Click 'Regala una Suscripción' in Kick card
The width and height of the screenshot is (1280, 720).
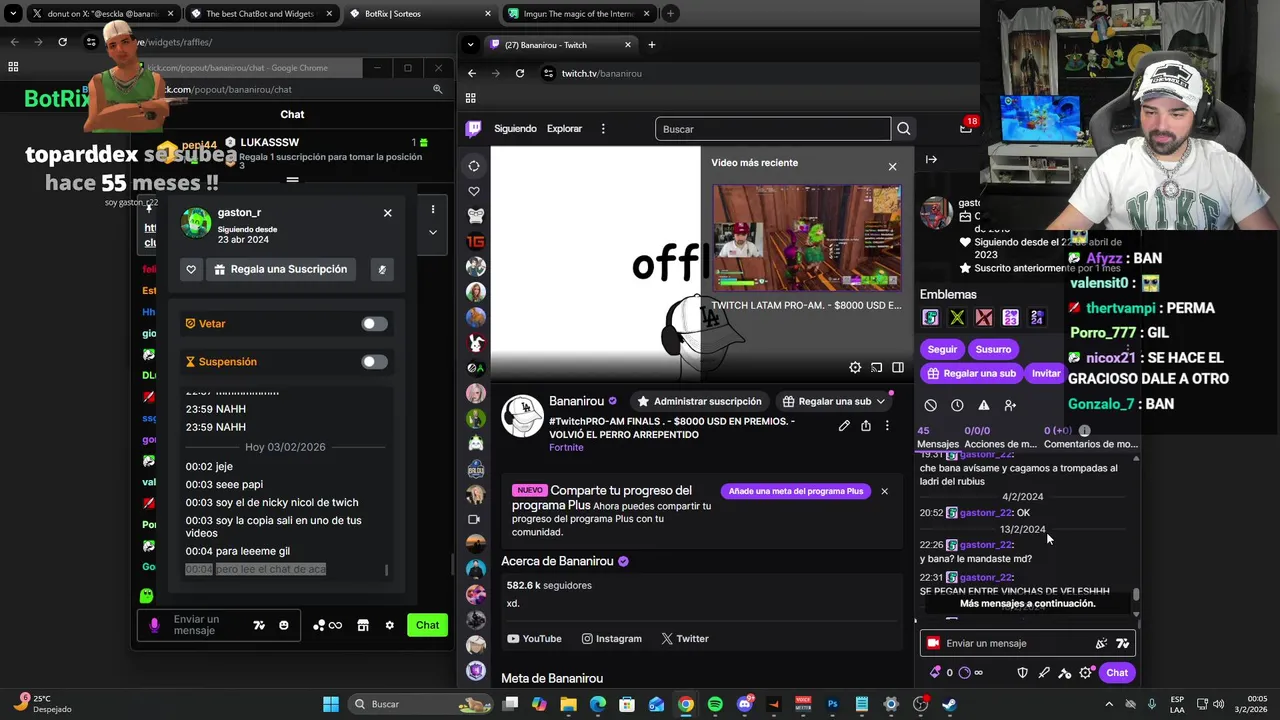coord(280,269)
